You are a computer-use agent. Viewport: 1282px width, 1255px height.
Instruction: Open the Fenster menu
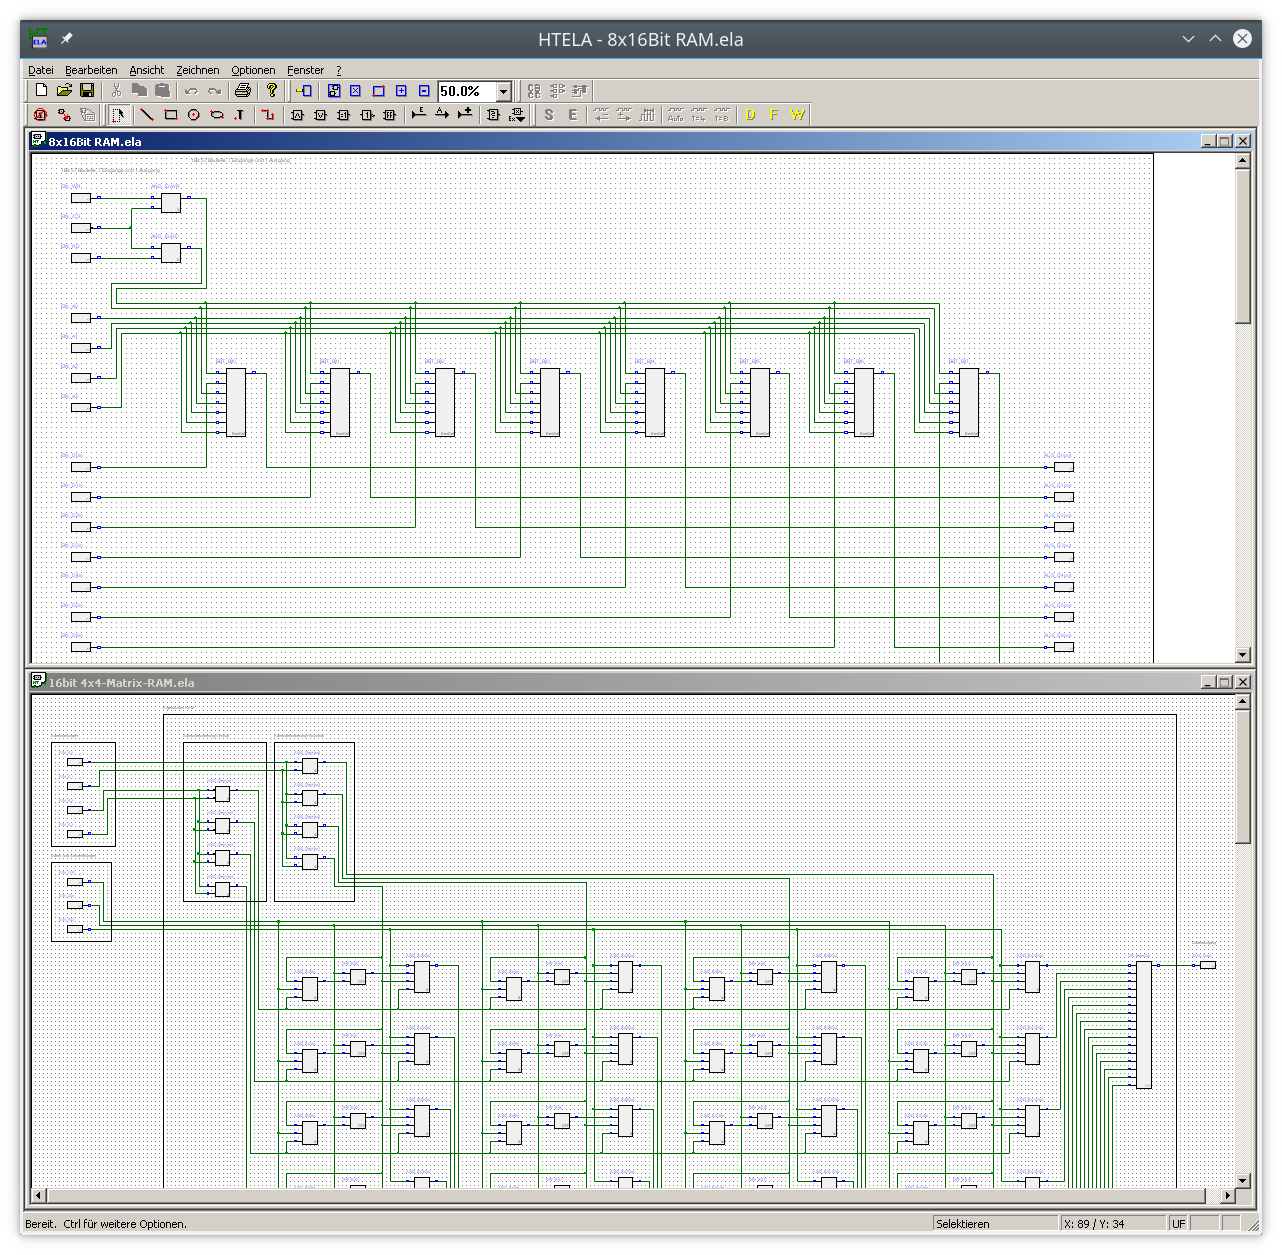[305, 70]
